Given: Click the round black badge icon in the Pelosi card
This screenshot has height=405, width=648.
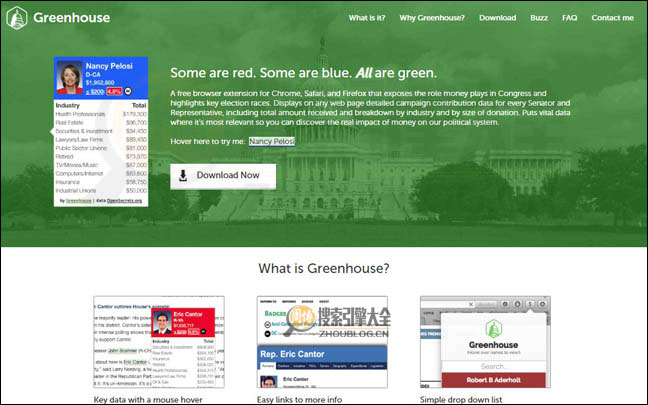Looking at the screenshot, I should (x=128, y=91).
